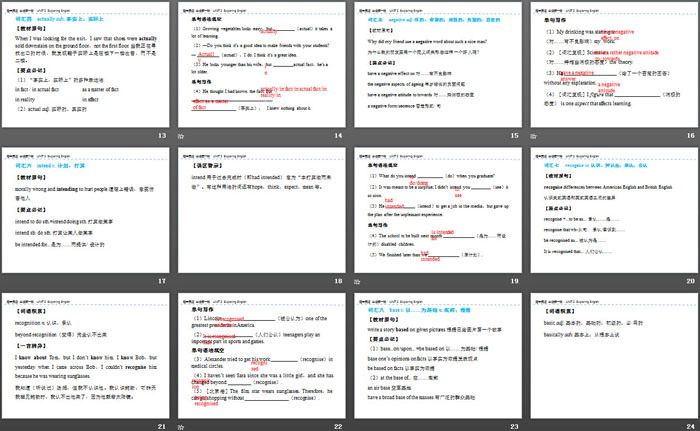This screenshot has height=431, width=700.
Task: Select slide 15 thumbnail about 'negative'
Action: [x=438, y=65]
